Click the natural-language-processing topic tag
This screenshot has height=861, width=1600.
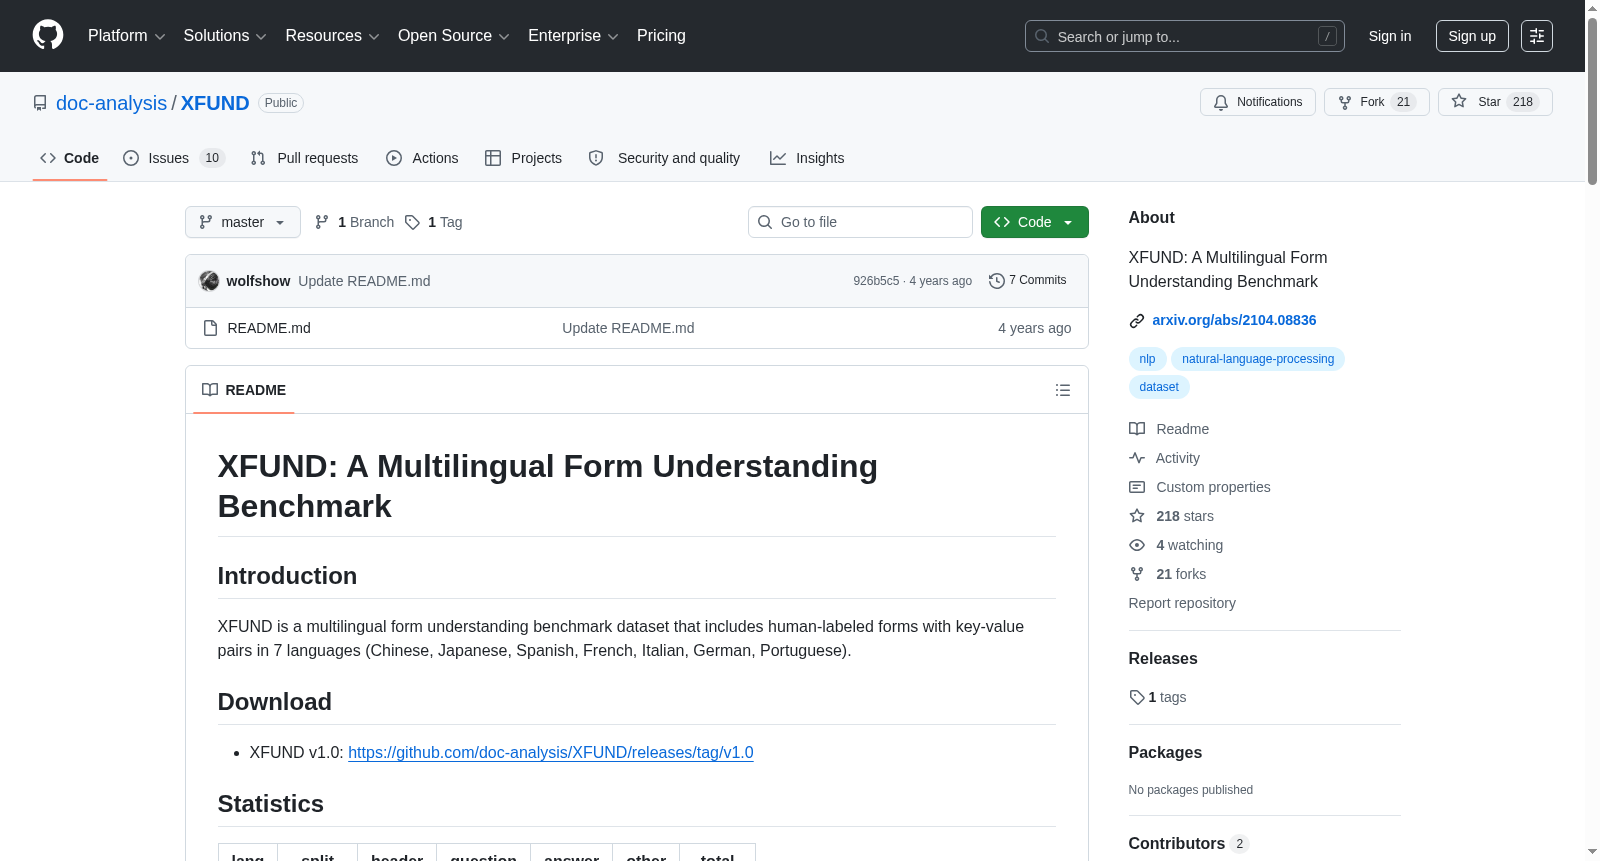pos(1258,359)
